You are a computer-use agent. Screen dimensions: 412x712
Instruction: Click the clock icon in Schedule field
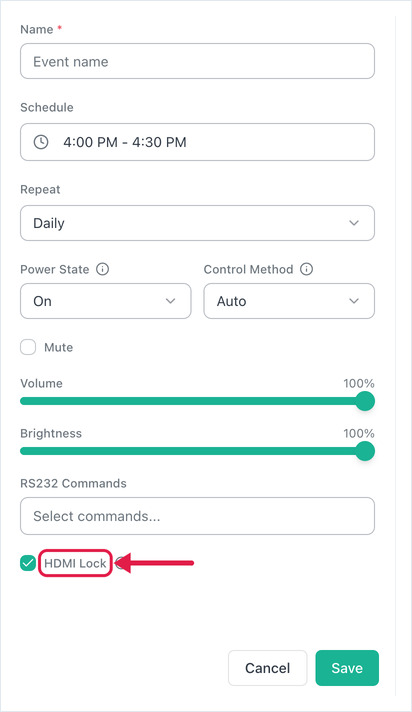pyautogui.click(x=41, y=142)
